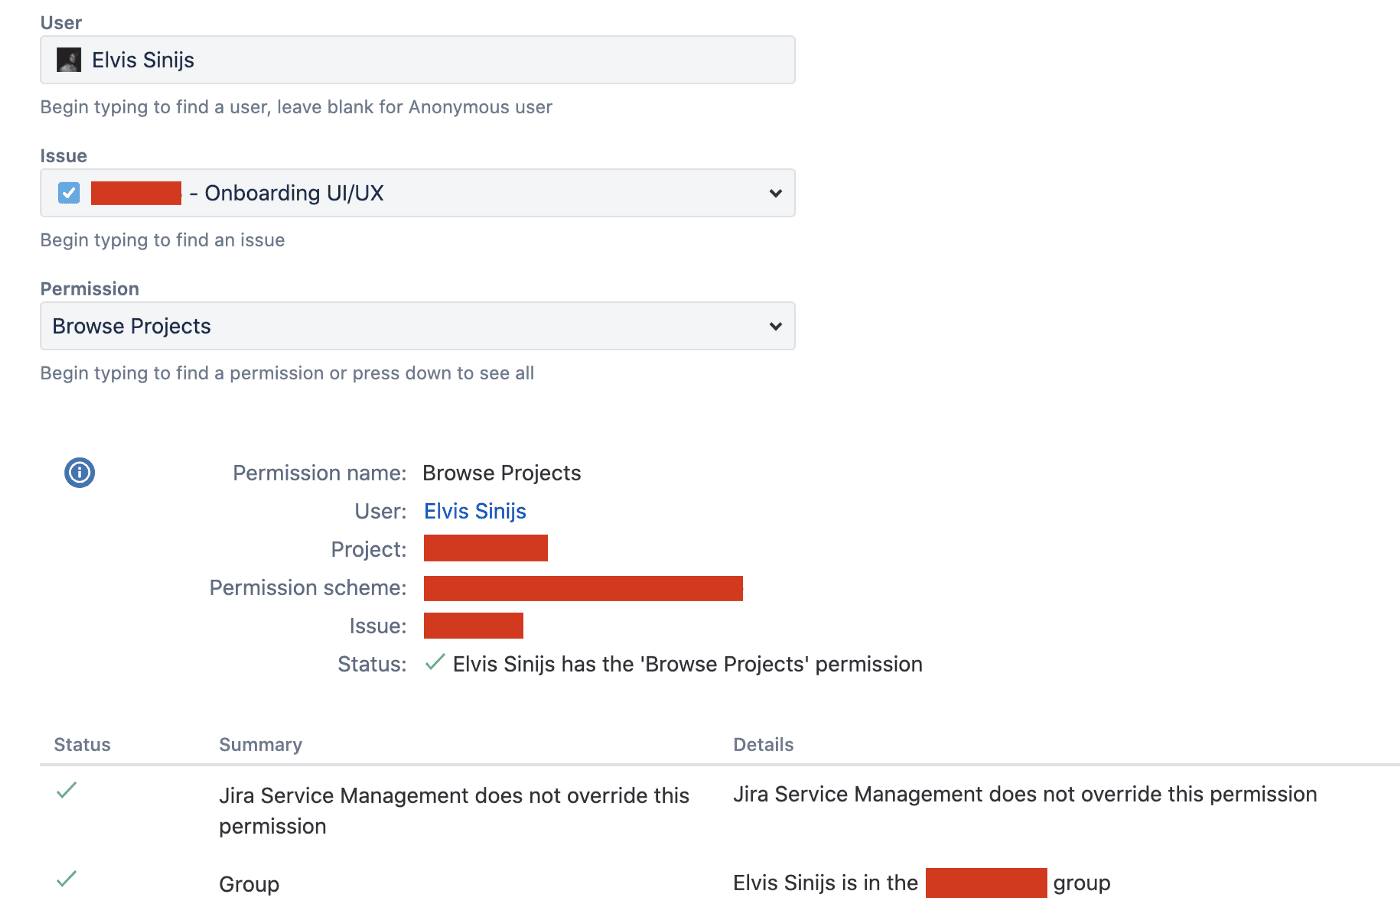Click Elvis Sinijs avatar in User field
Viewport: 1400px width, 913px height.
pos(69,60)
